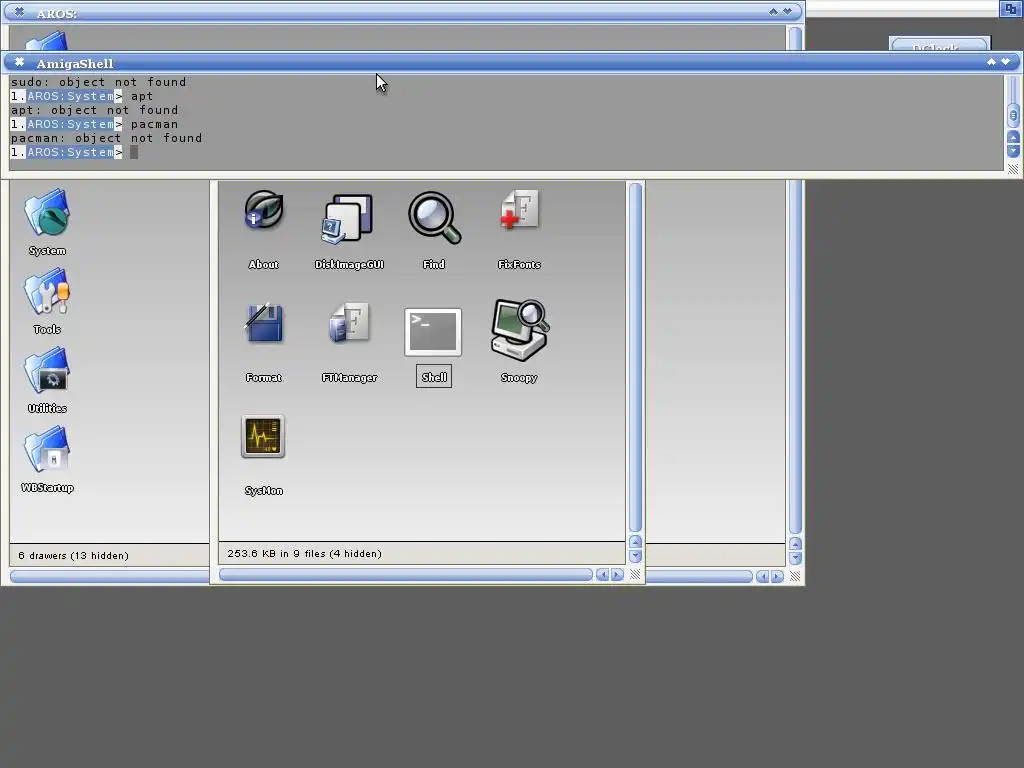Image resolution: width=1024 pixels, height=768 pixels.
Task: Click AROS: window scroll-down arrow
Action: click(795, 558)
